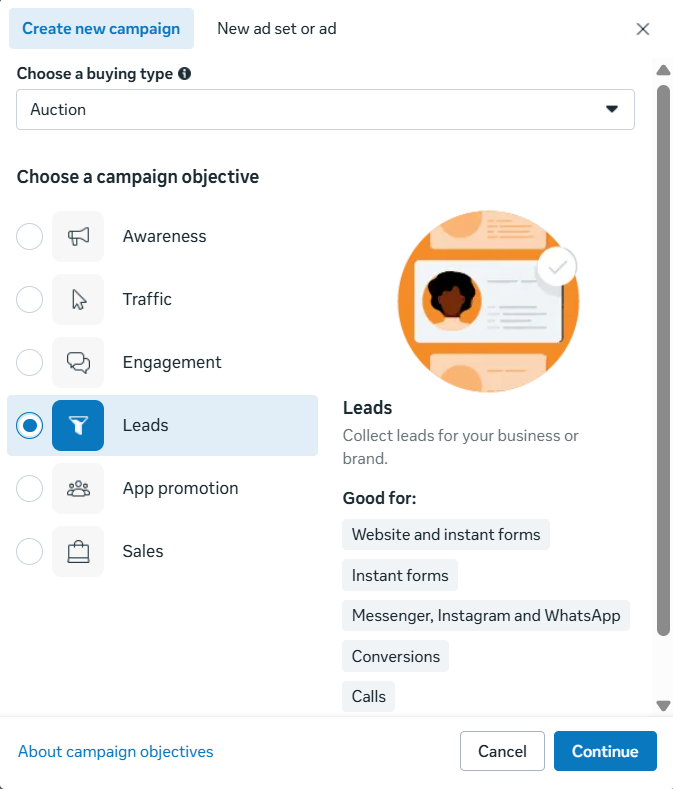This screenshot has width=673, height=789.
Task: Open About campaign objectives link
Action: click(116, 752)
